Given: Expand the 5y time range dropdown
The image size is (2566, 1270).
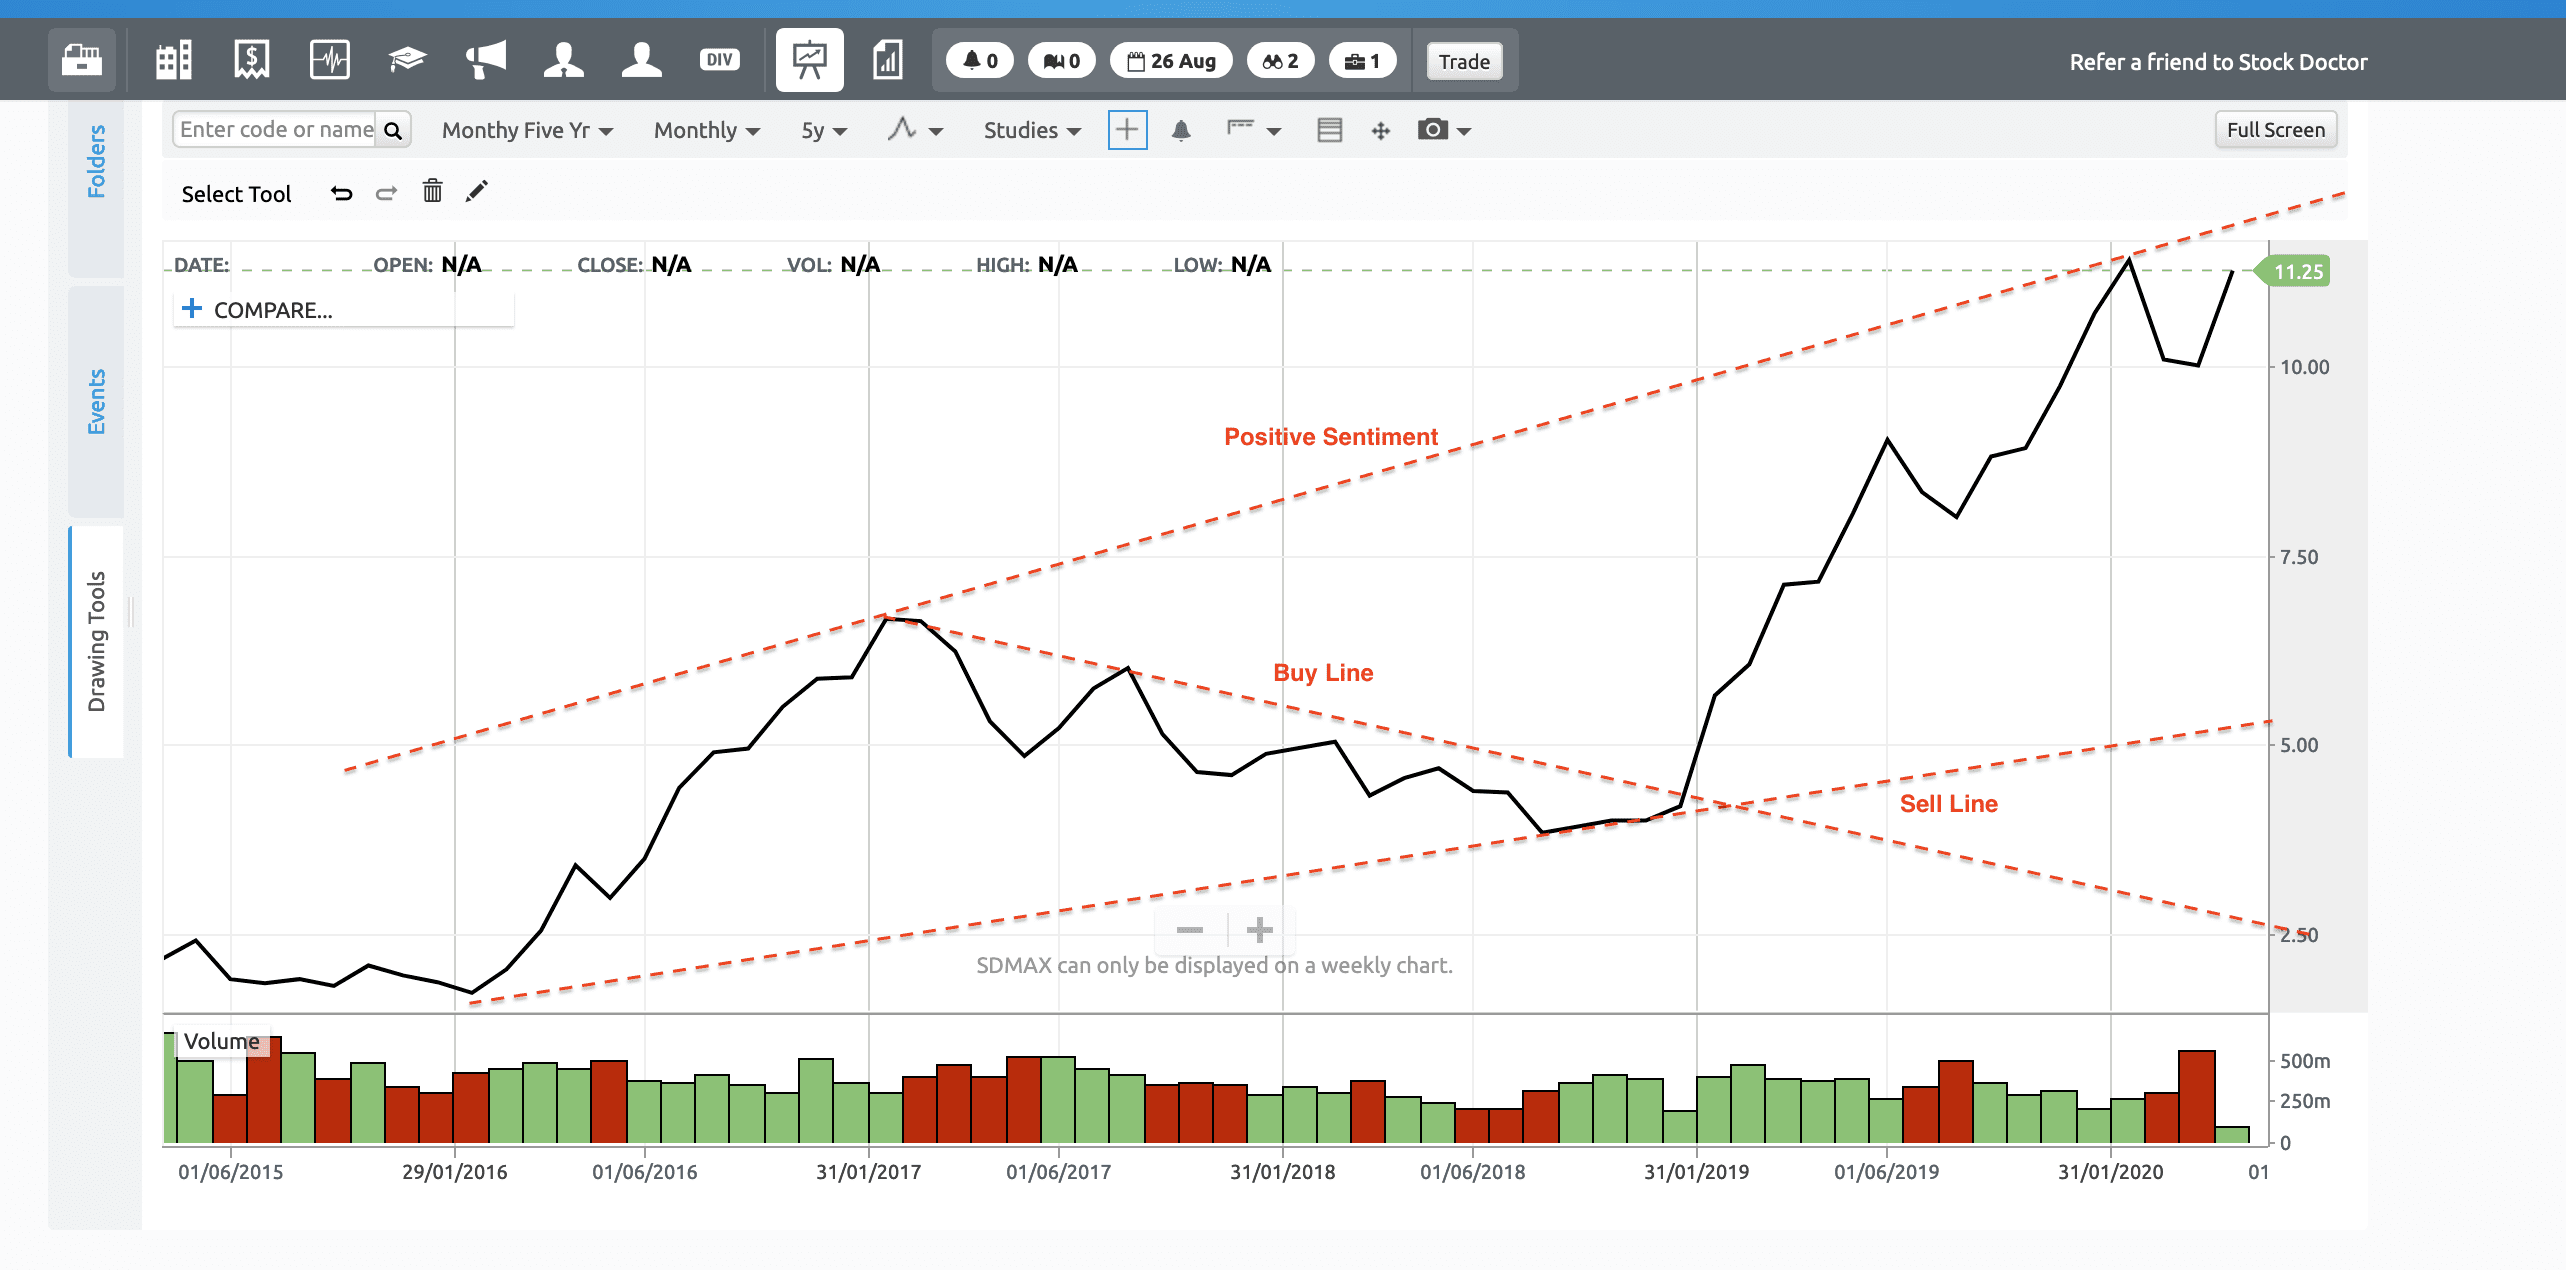Looking at the screenshot, I should pyautogui.click(x=822, y=130).
